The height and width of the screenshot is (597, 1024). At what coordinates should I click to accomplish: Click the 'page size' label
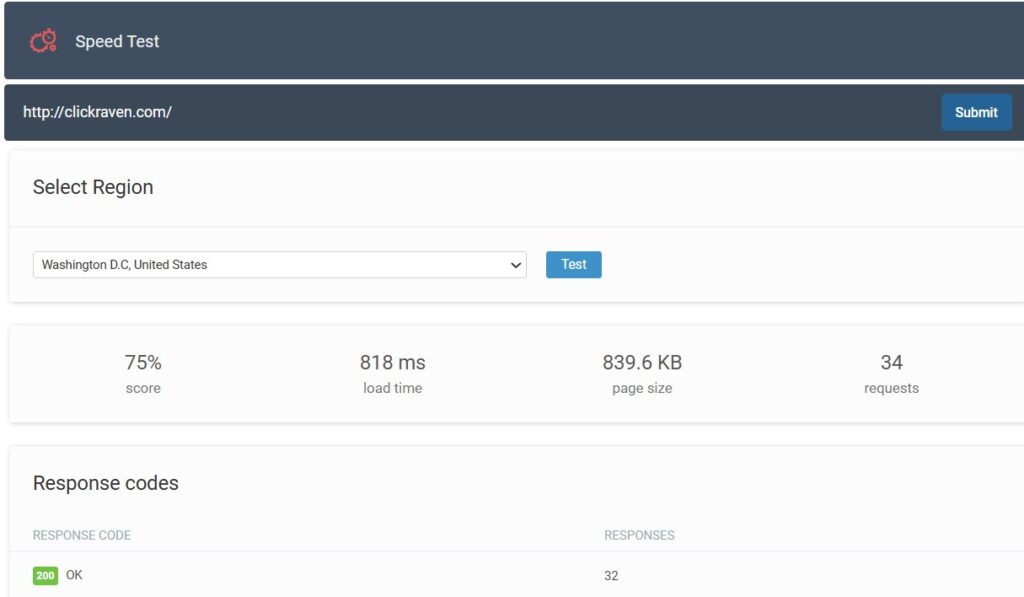pyautogui.click(x=641, y=388)
